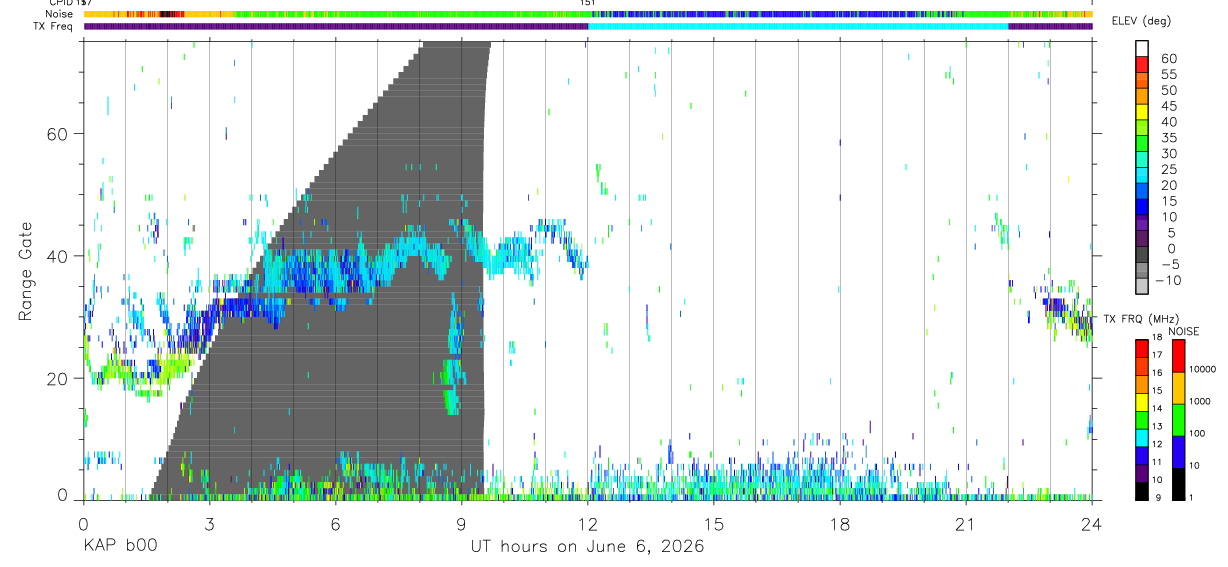The width and height of the screenshot is (1228, 567).
Task: Click the '18' label on the TX FRQ colorbar
Action: [x=1155, y=338]
